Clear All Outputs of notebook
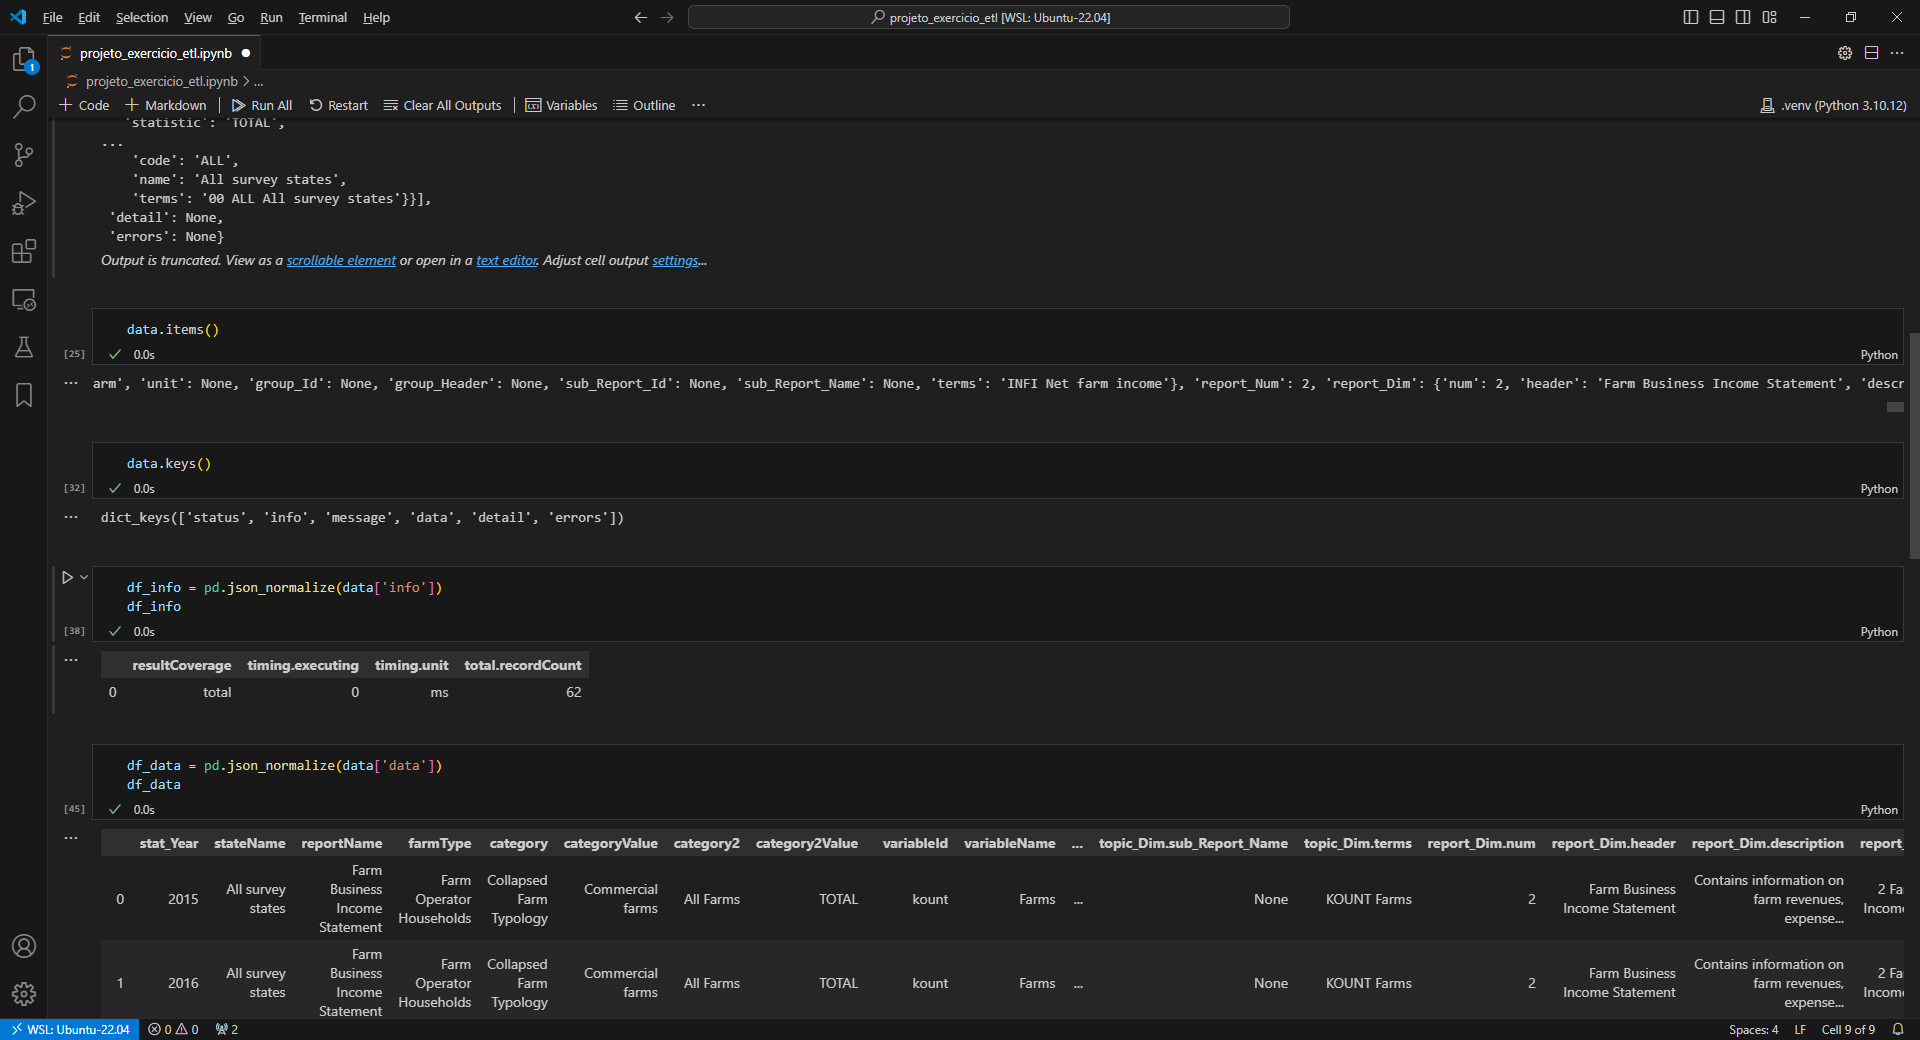Viewport: 1920px width, 1040px height. click(x=443, y=105)
